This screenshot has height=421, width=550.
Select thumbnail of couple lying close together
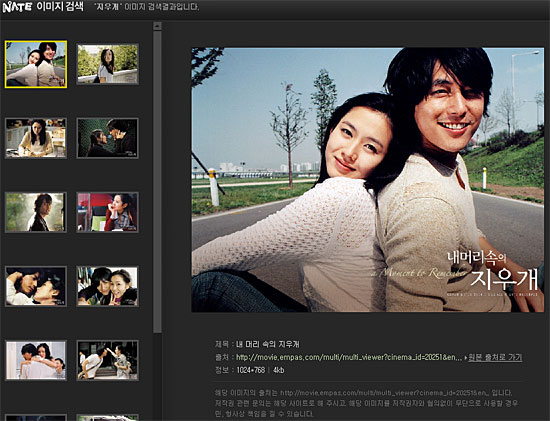point(36,286)
